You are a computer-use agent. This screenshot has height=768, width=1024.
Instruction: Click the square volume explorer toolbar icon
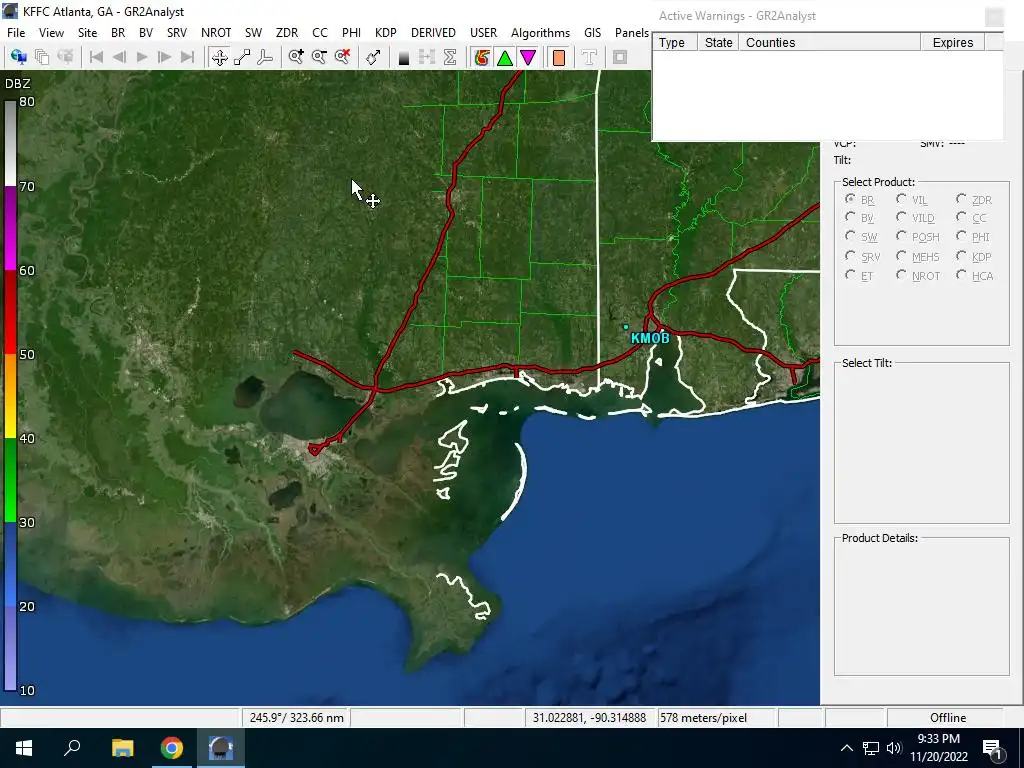coord(620,57)
